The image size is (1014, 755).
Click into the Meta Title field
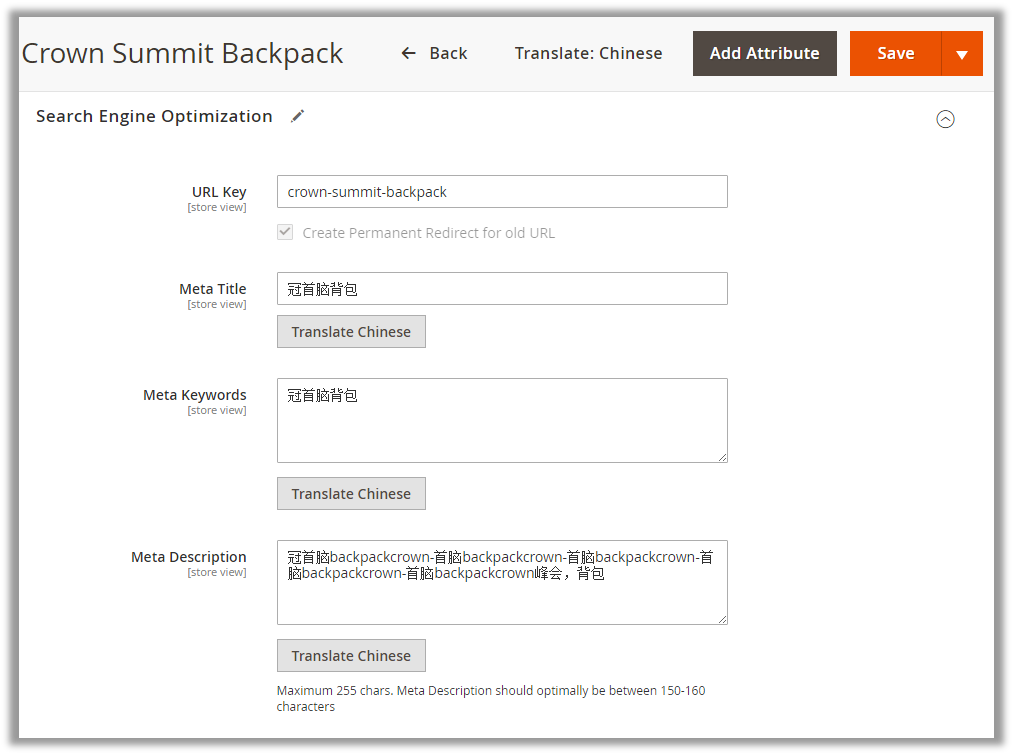coord(502,289)
